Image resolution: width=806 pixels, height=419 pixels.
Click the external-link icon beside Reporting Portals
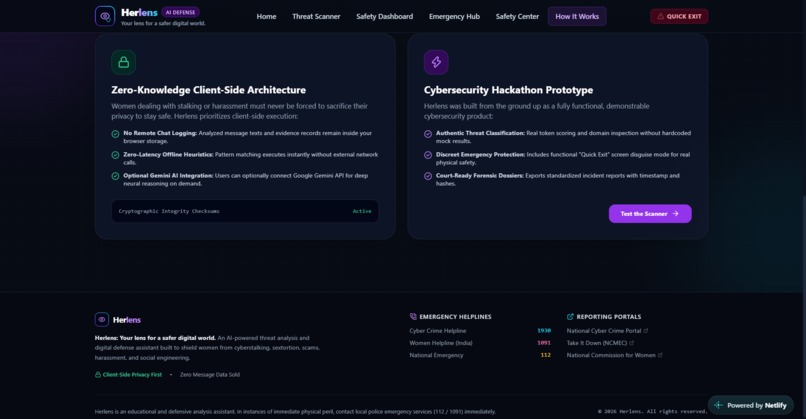pos(570,317)
